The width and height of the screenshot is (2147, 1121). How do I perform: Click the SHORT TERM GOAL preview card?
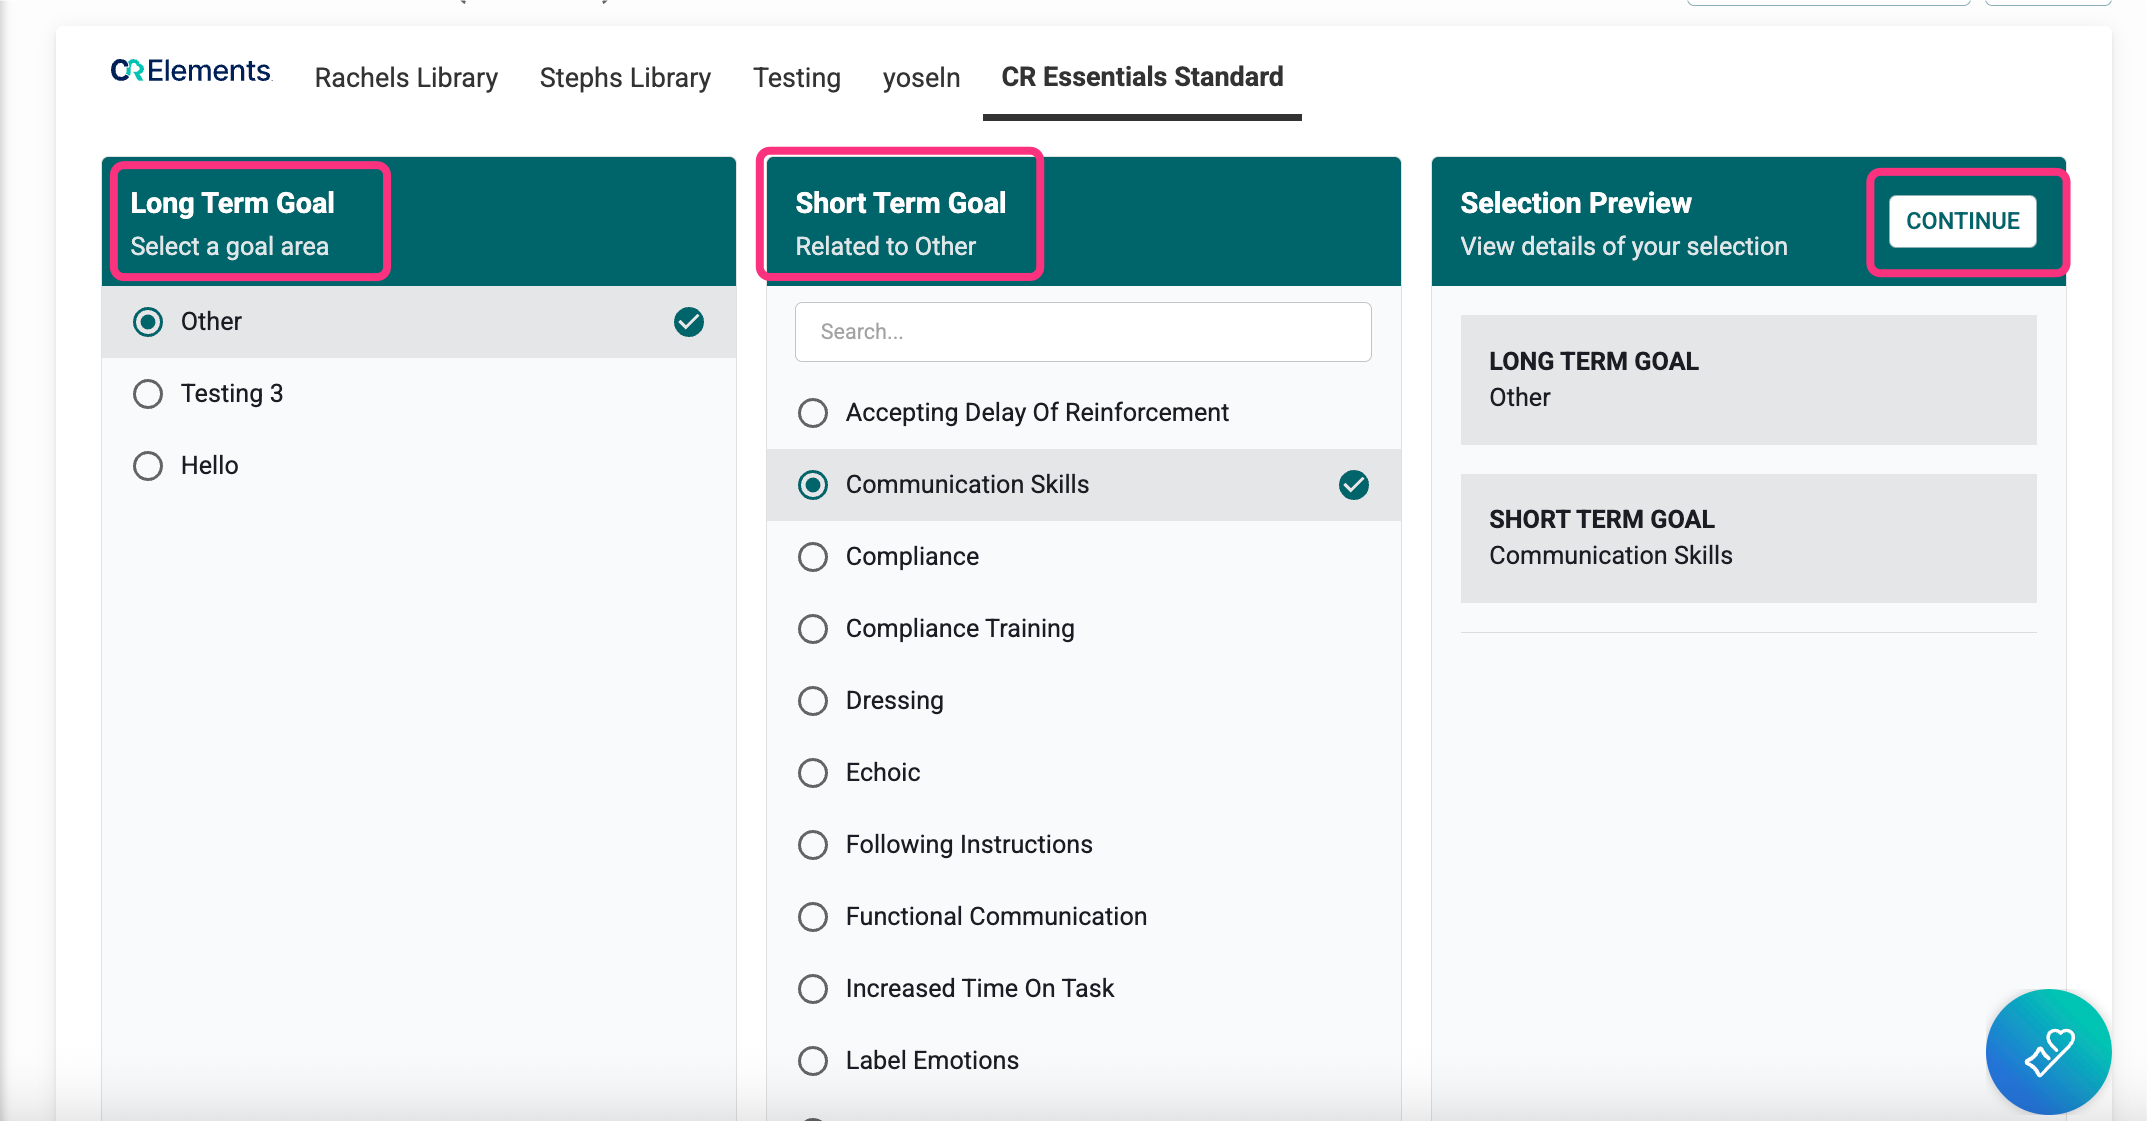1748,538
